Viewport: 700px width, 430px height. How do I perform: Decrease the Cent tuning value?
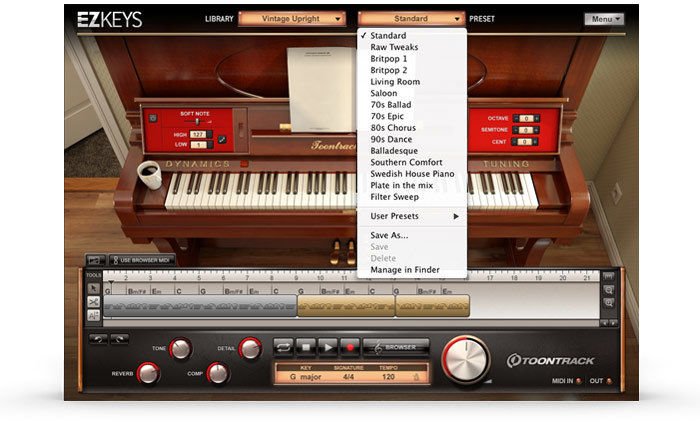(516, 142)
